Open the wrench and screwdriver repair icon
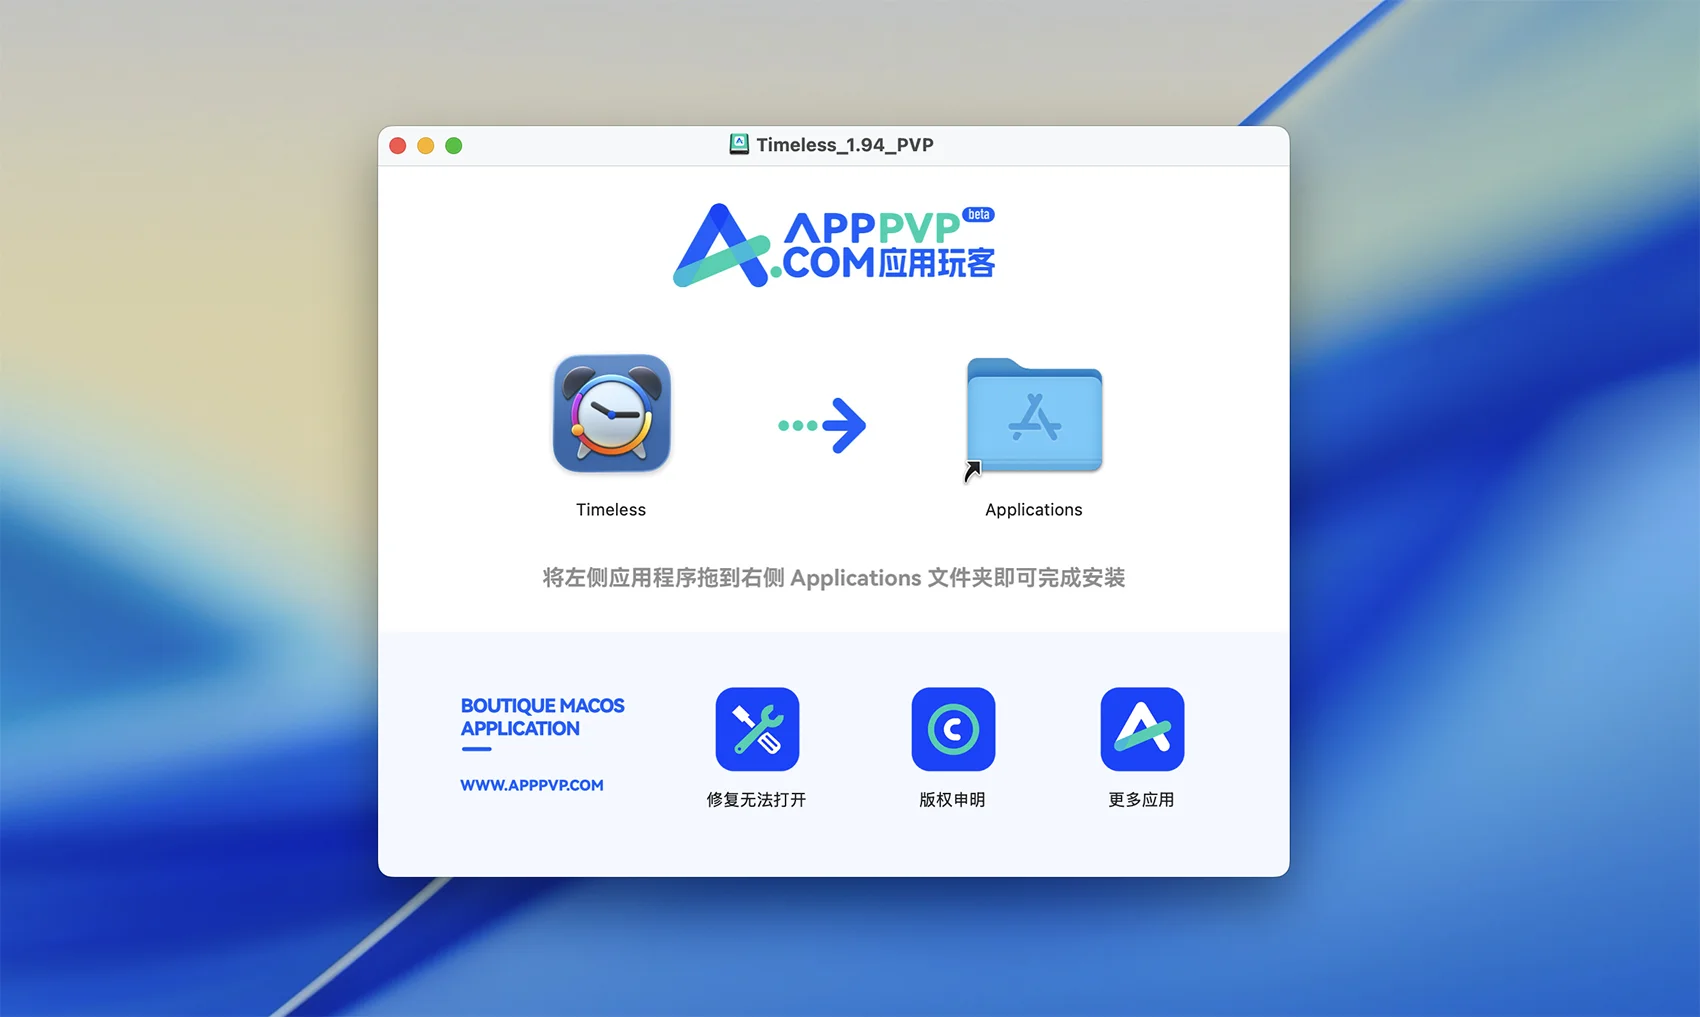 pyautogui.click(x=757, y=729)
